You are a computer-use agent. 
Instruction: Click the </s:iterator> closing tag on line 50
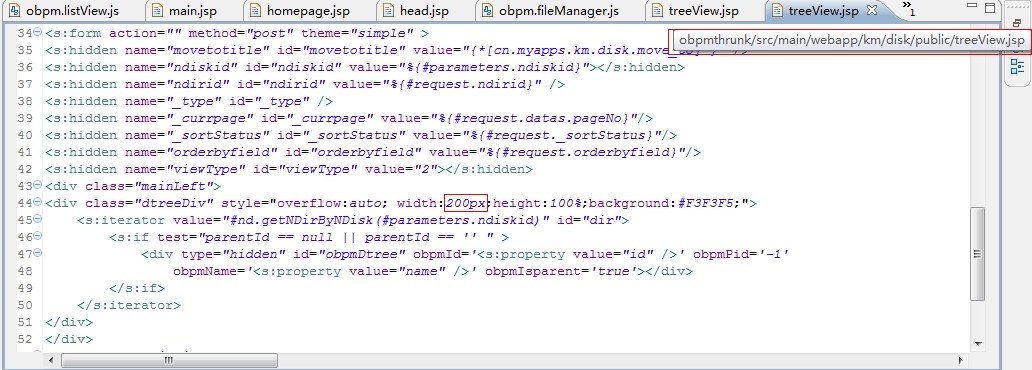(129, 306)
